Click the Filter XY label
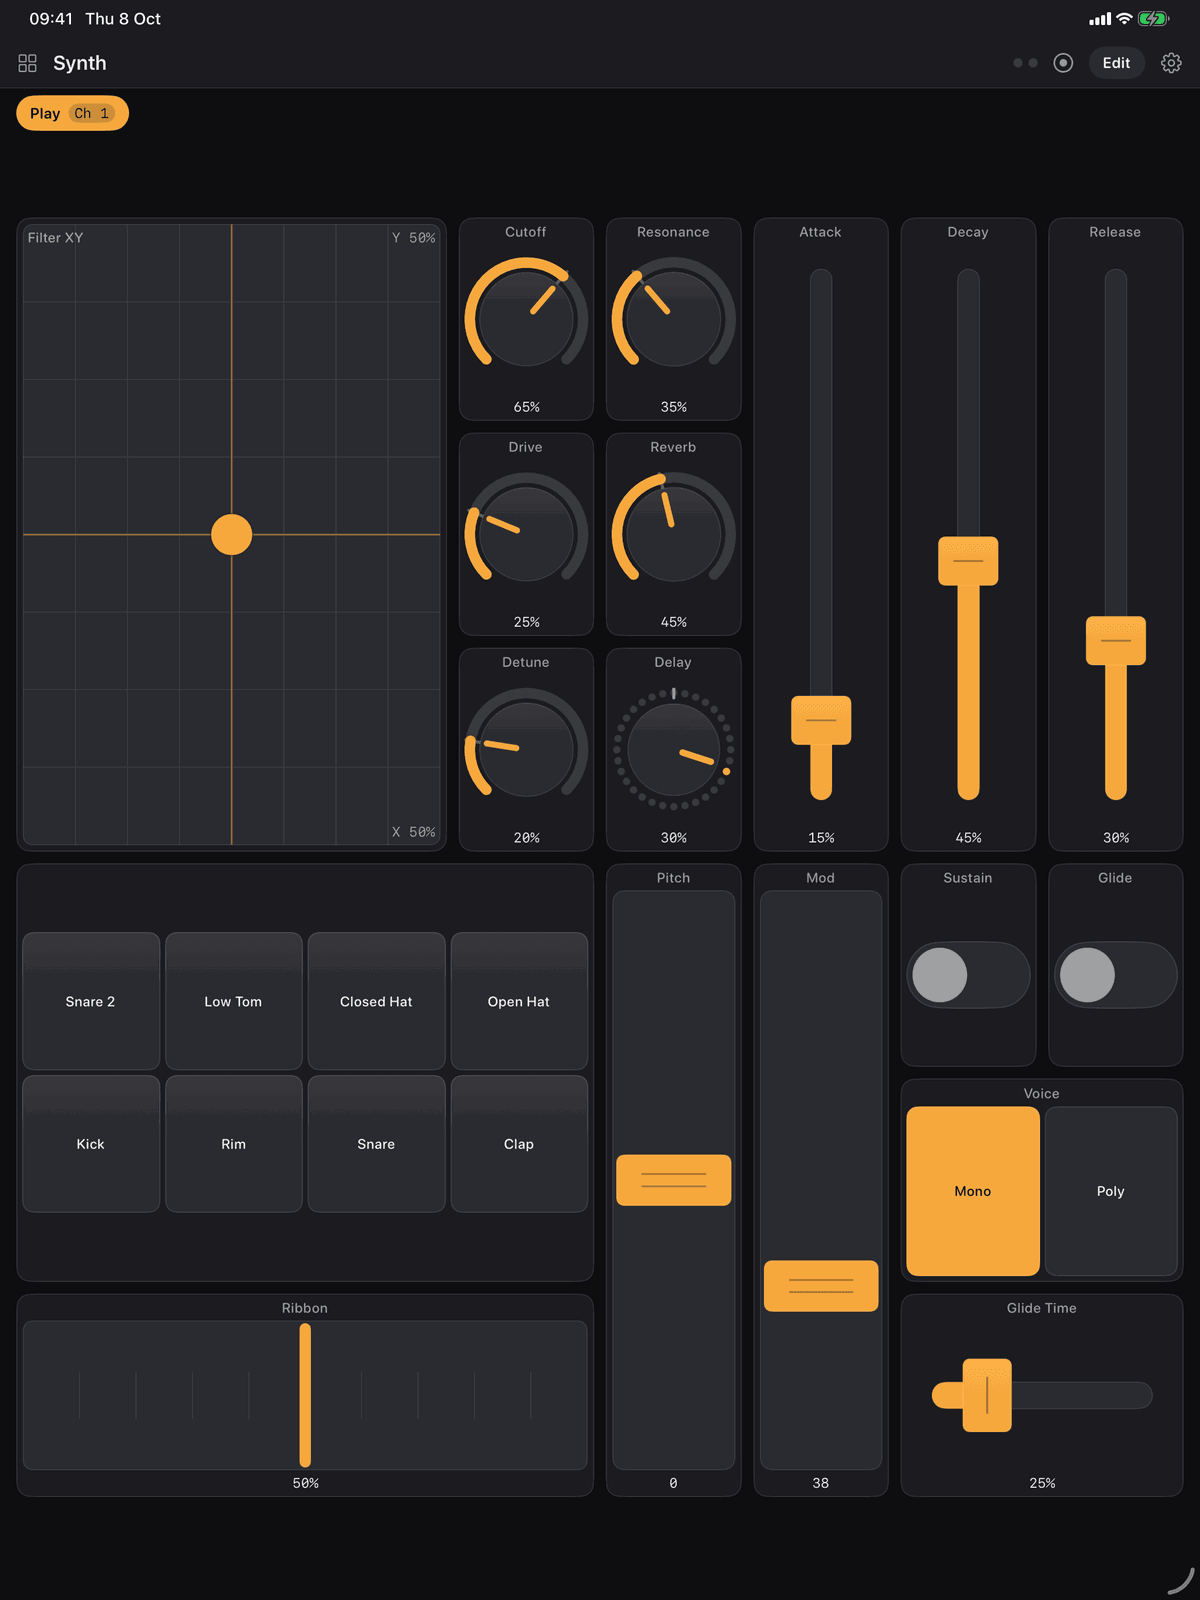Screen dimensions: 1200x1600 point(56,238)
